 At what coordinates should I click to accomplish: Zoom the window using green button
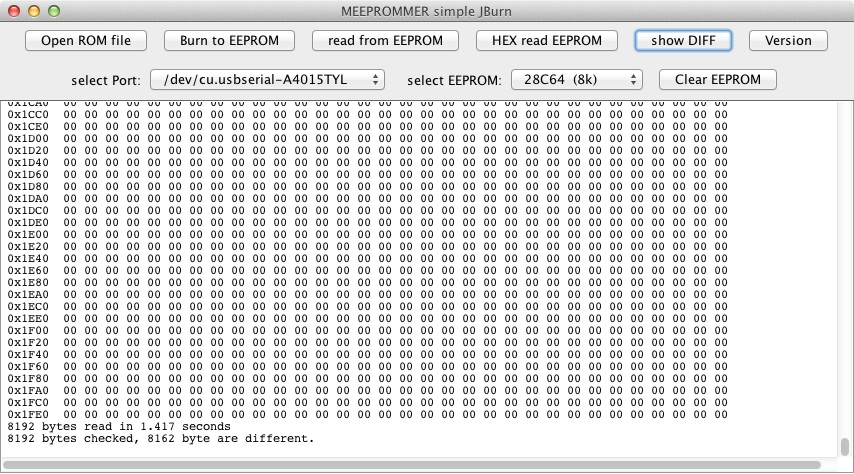coord(53,10)
